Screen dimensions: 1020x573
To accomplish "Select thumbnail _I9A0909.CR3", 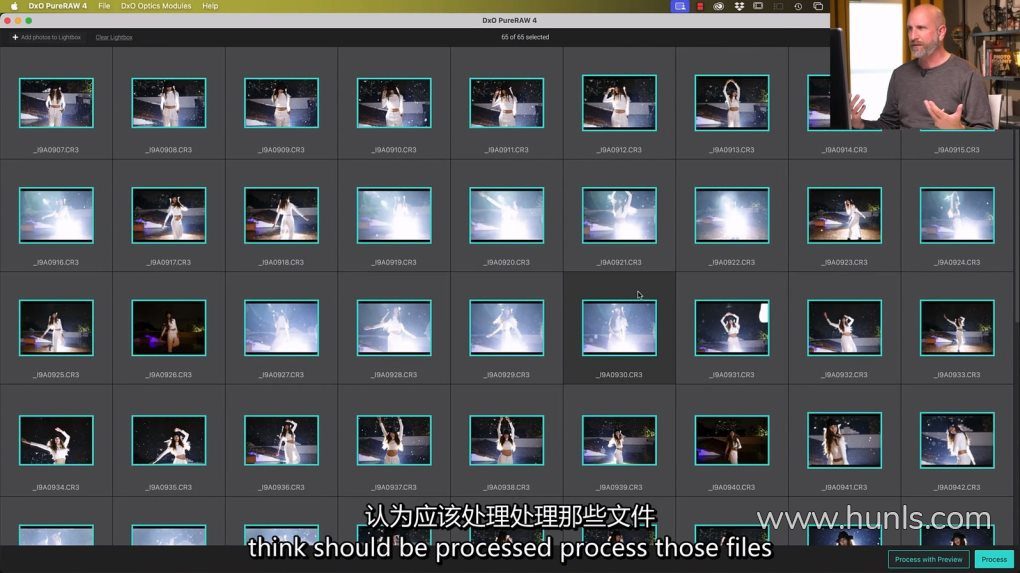I will (281, 103).
